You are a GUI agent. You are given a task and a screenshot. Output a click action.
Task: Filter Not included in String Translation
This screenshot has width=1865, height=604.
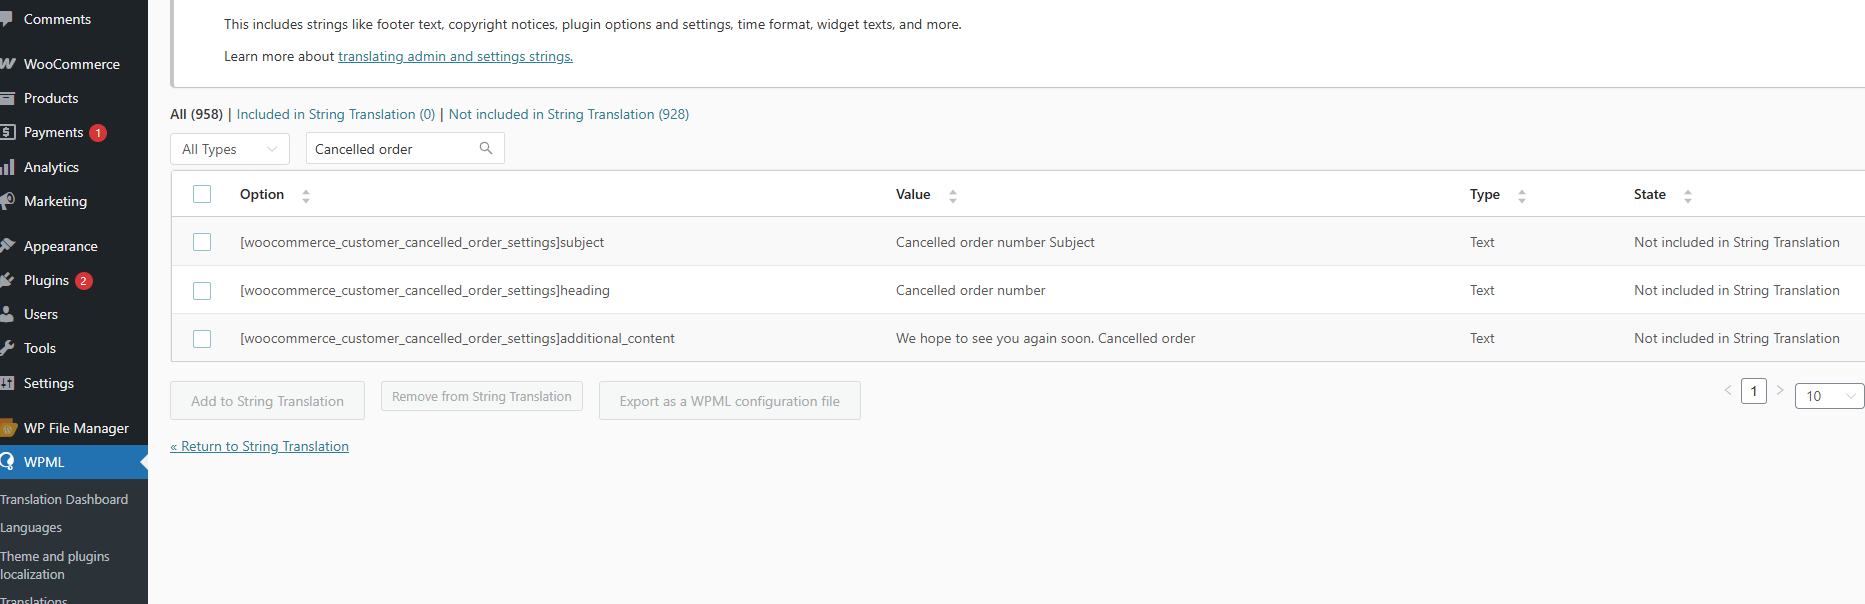coord(569,114)
